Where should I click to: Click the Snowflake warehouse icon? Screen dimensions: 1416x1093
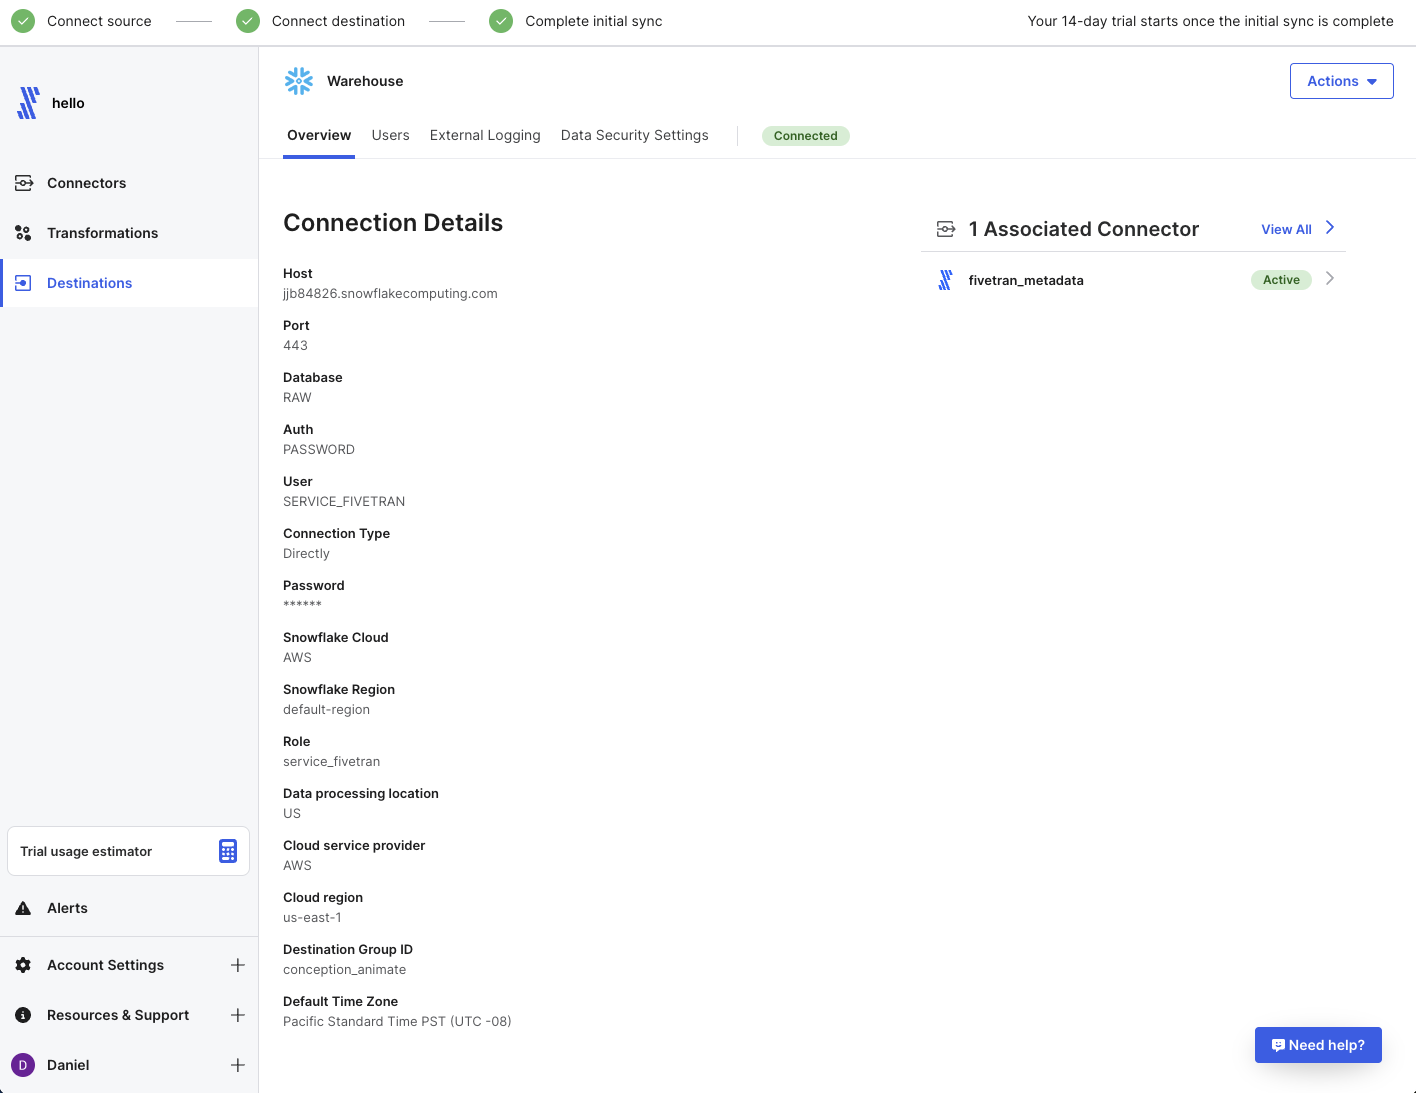pos(299,81)
